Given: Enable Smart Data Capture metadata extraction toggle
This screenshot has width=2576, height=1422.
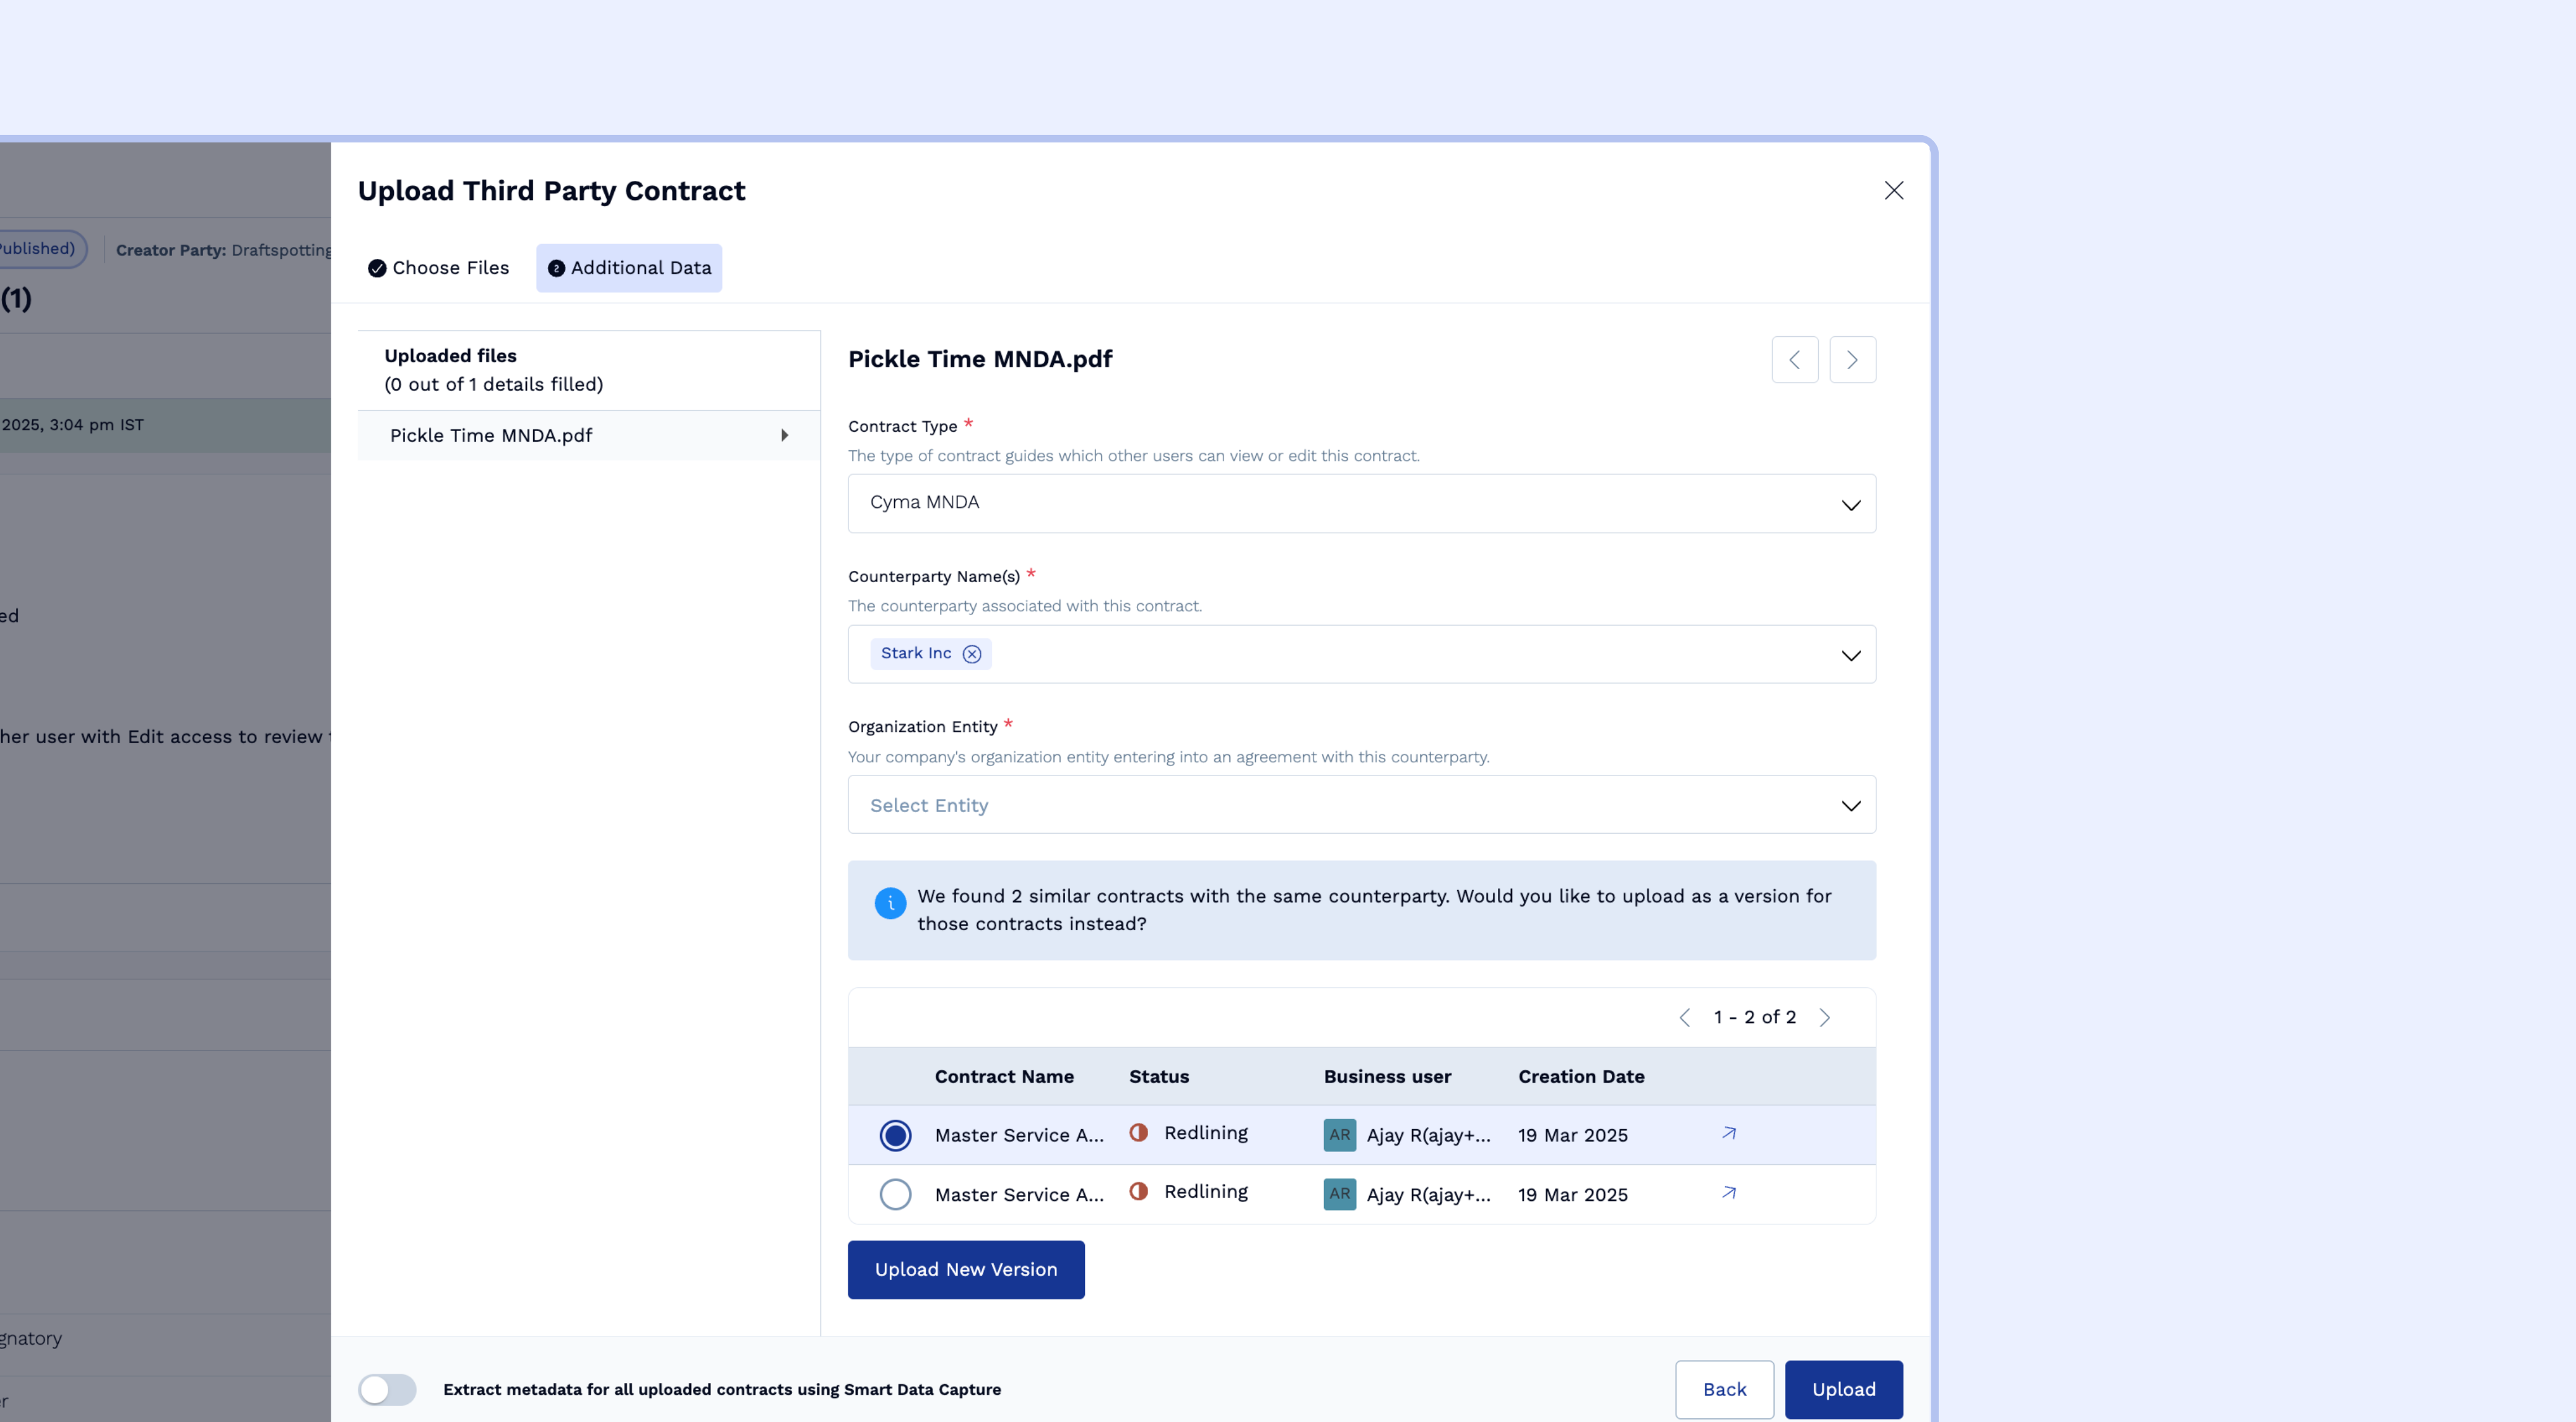Looking at the screenshot, I should pos(387,1389).
